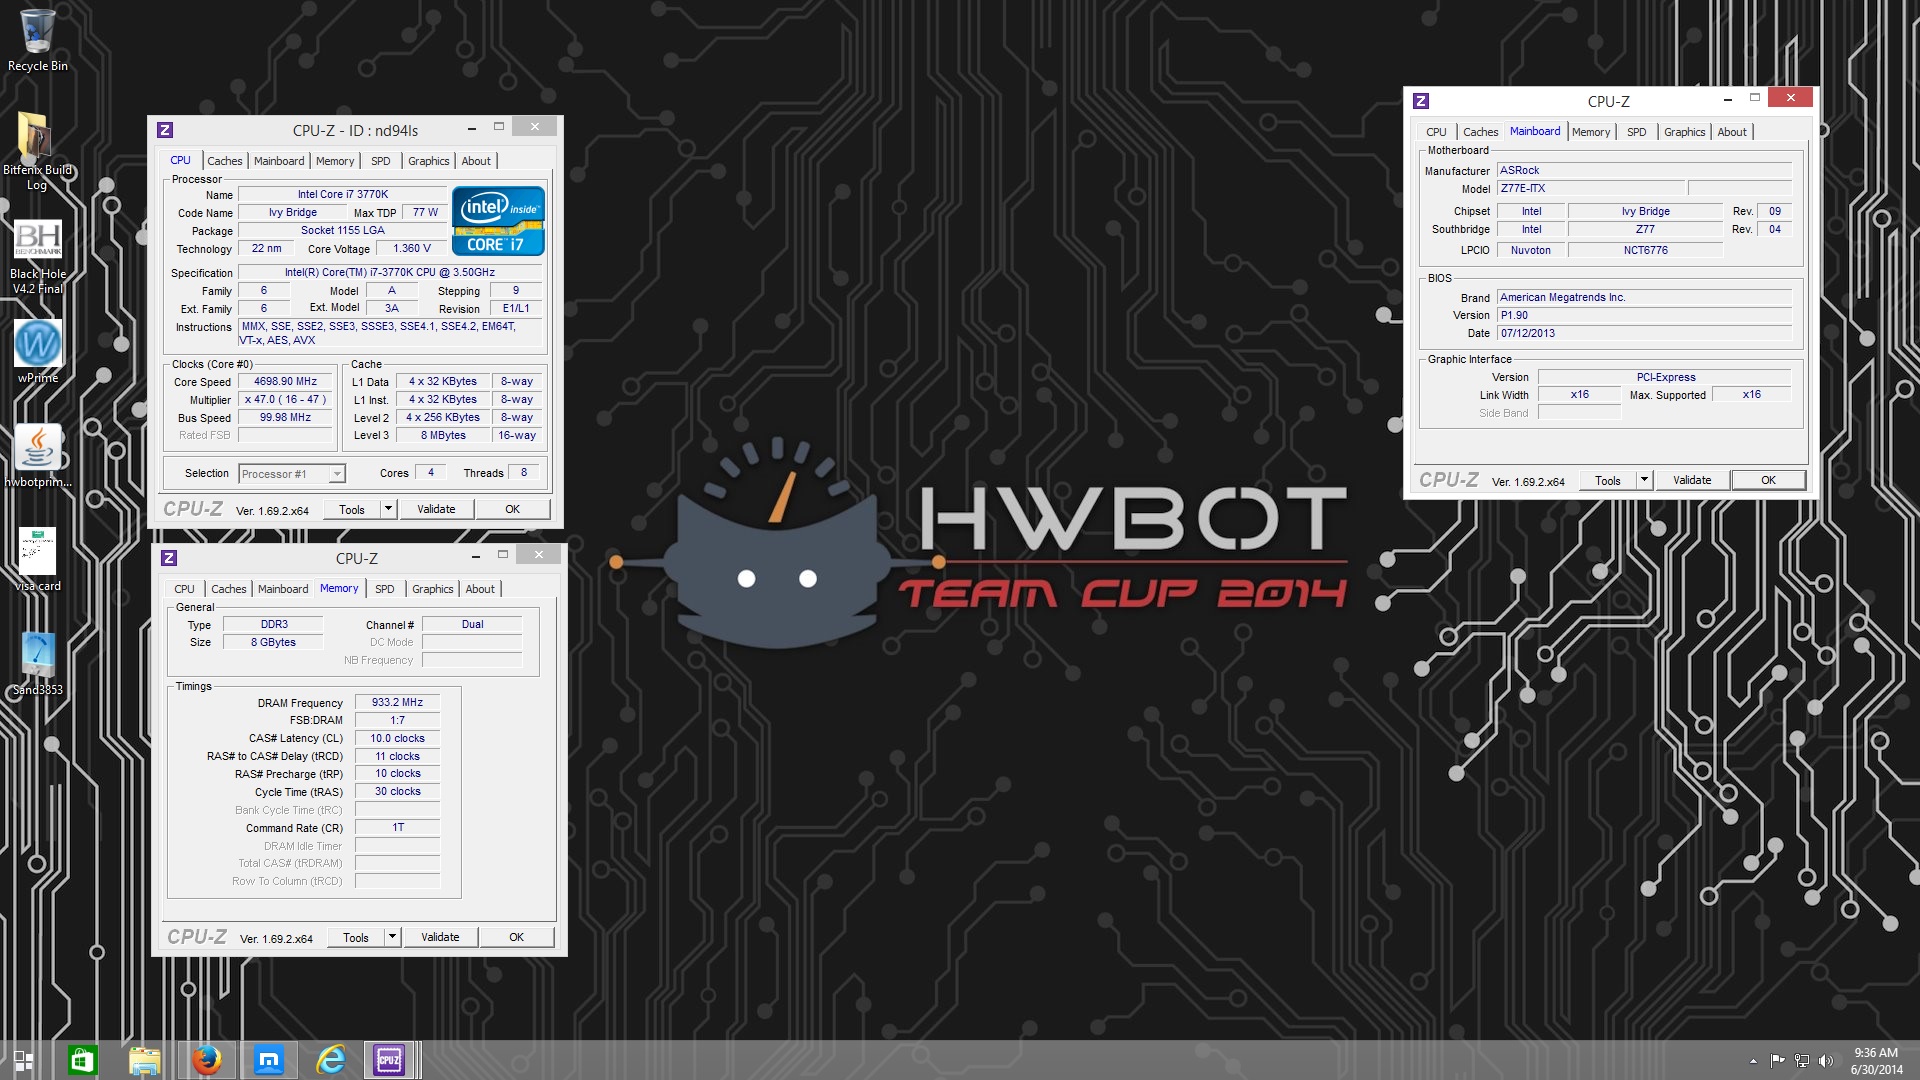This screenshot has height=1080, width=1920.
Task: Open the Windows Store taskbar icon
Action: (82, 1060)
